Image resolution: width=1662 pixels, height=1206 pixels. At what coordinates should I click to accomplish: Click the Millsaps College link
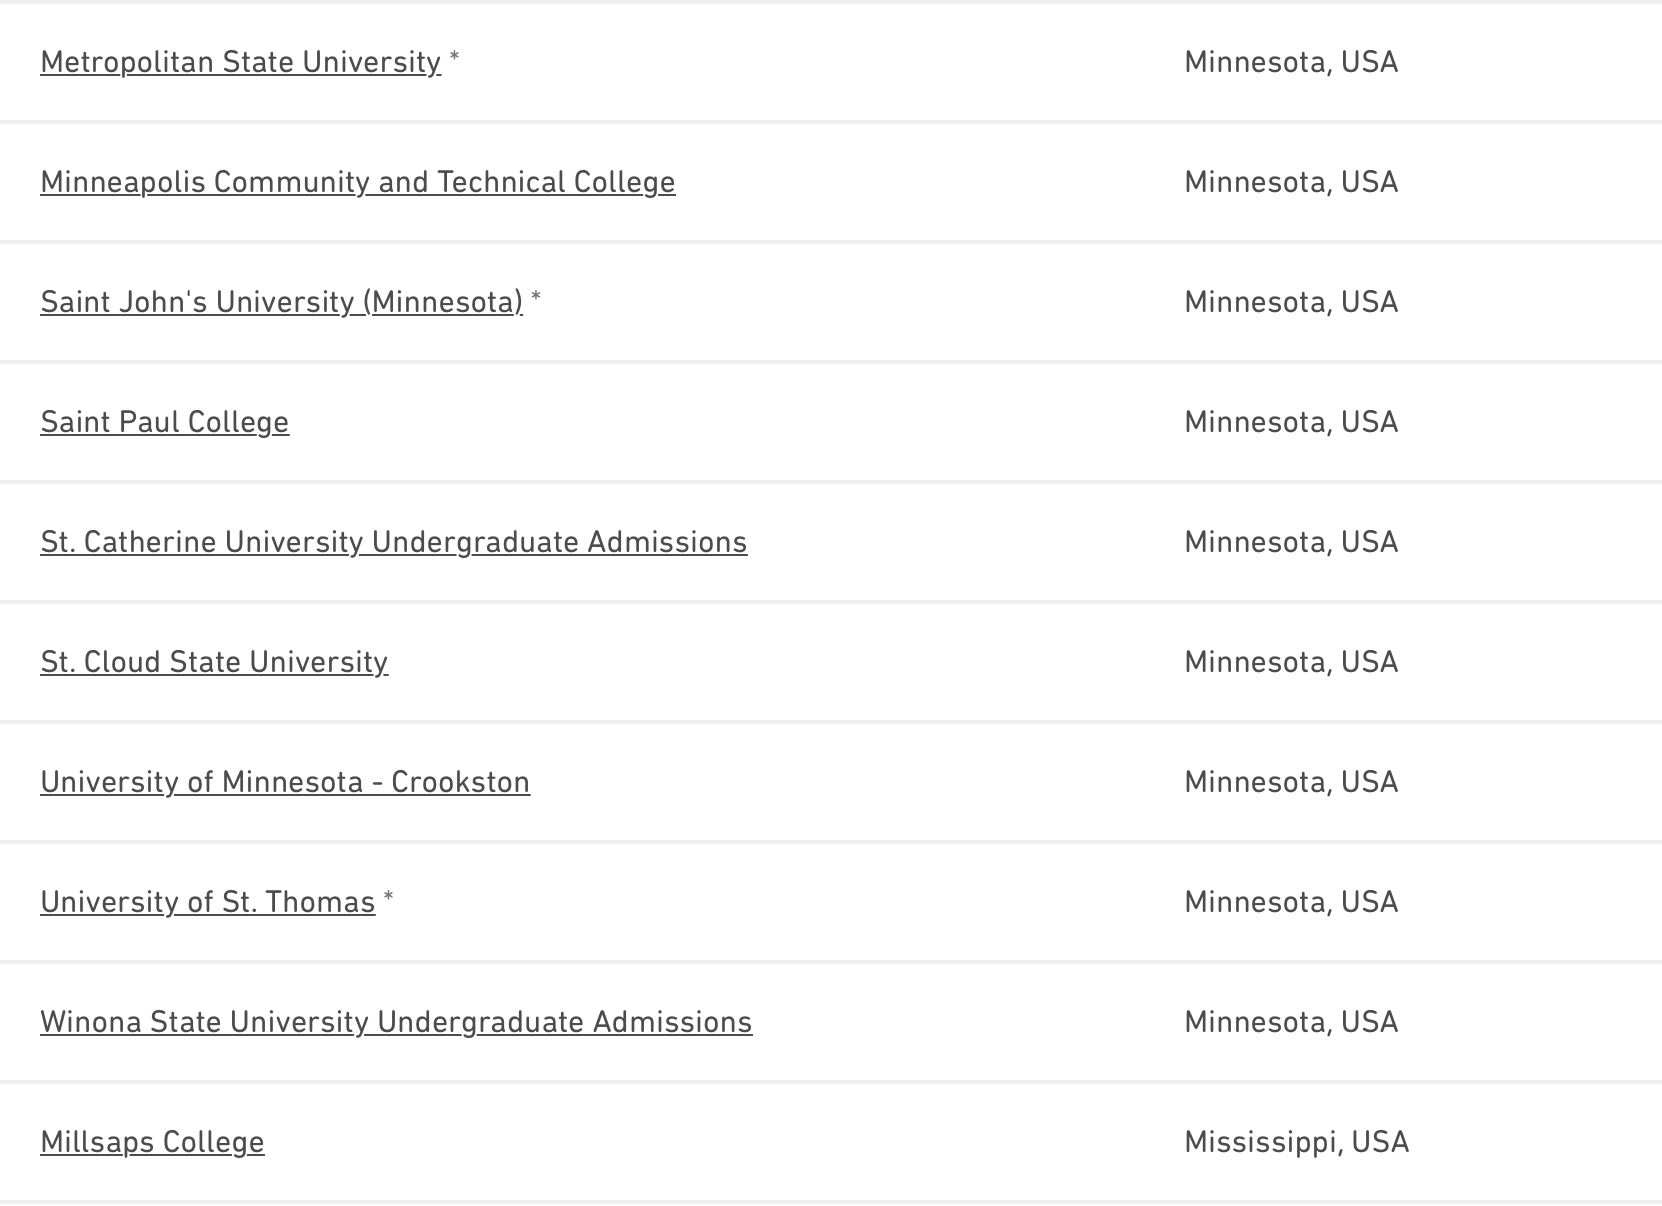[152, 1142]
